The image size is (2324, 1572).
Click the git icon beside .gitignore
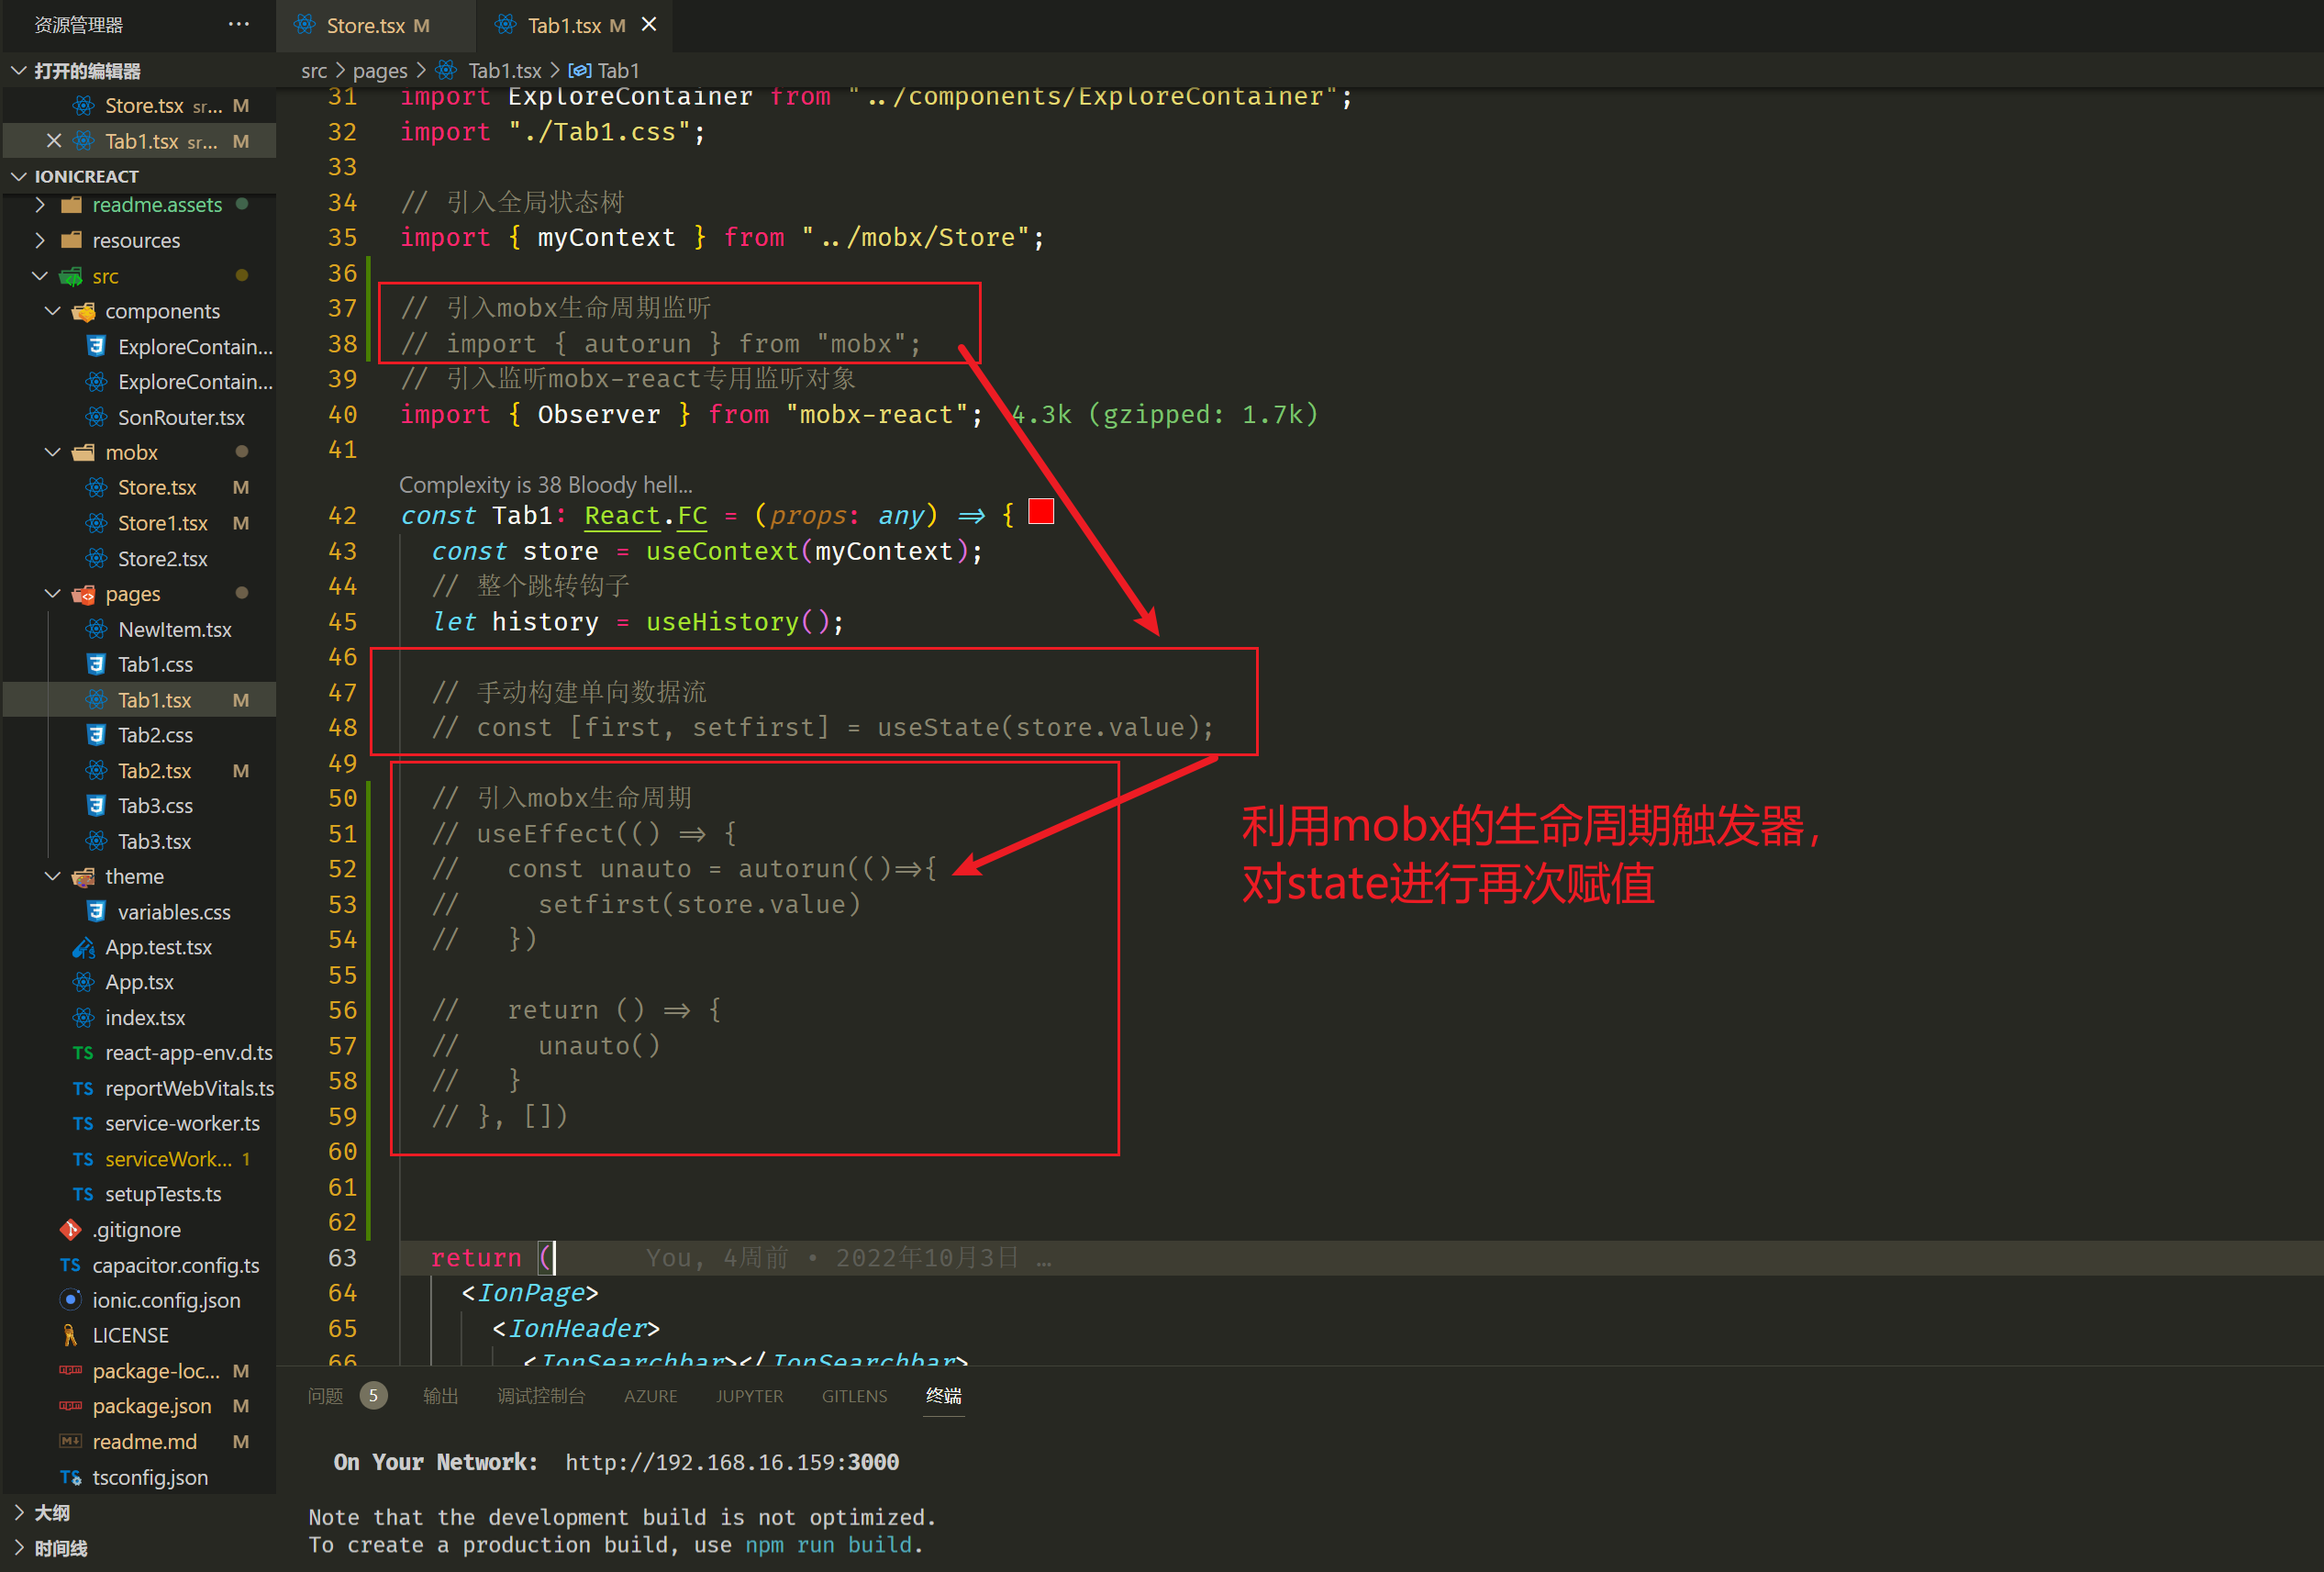click(x=70, y=1229)
